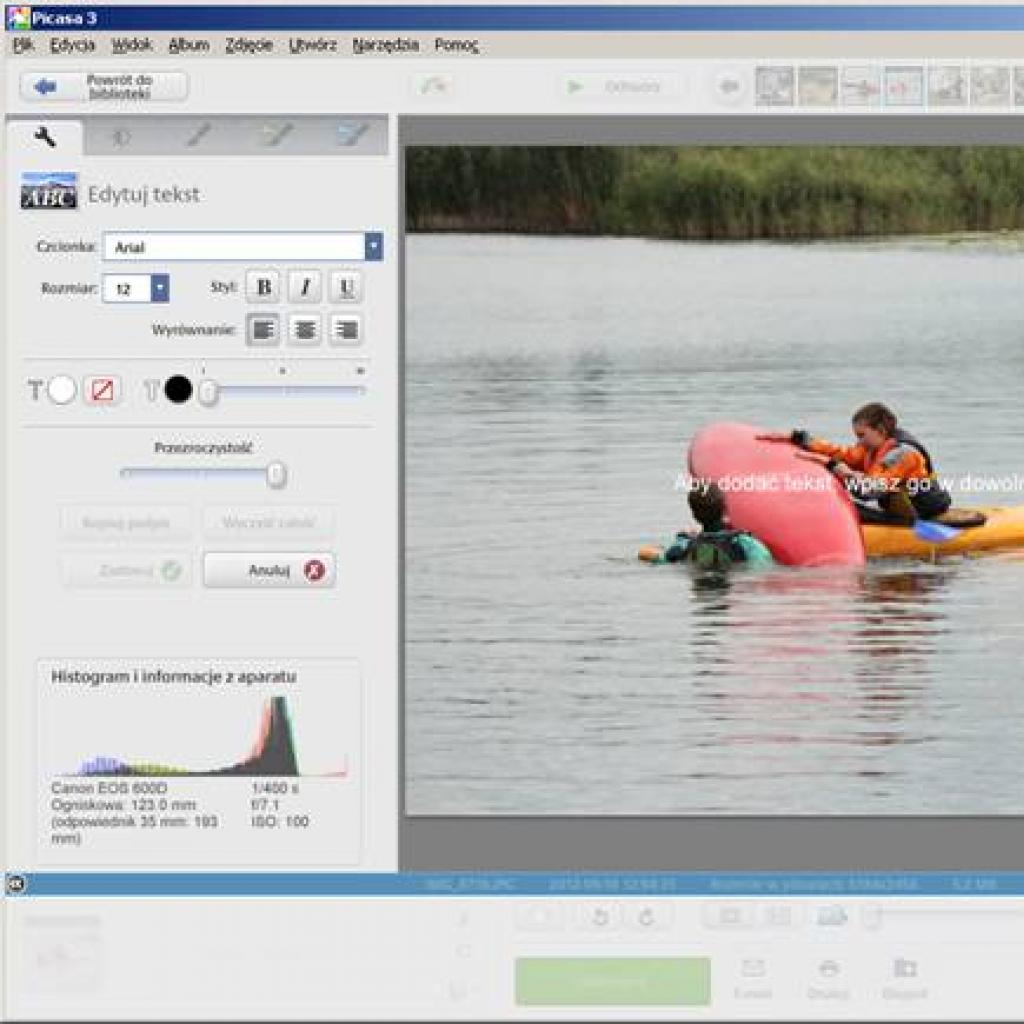
Task: Click the previous photo round arrow
Action: pos(729,86)
